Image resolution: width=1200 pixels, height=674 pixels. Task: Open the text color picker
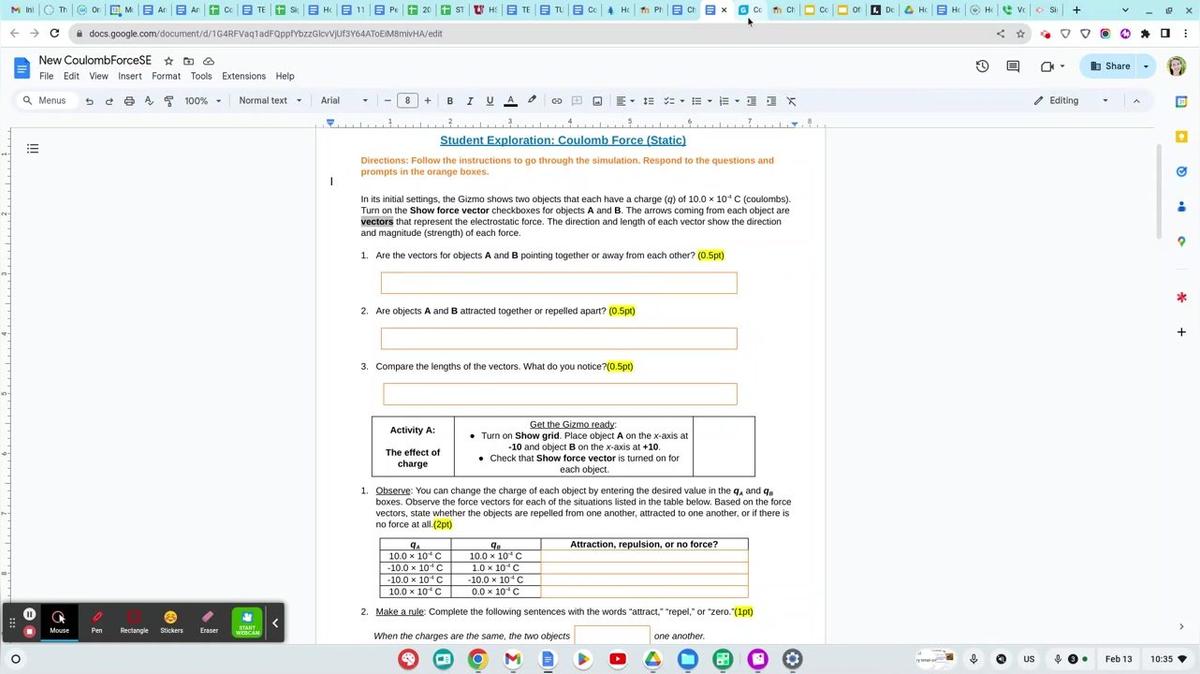[x=510, y=101]
